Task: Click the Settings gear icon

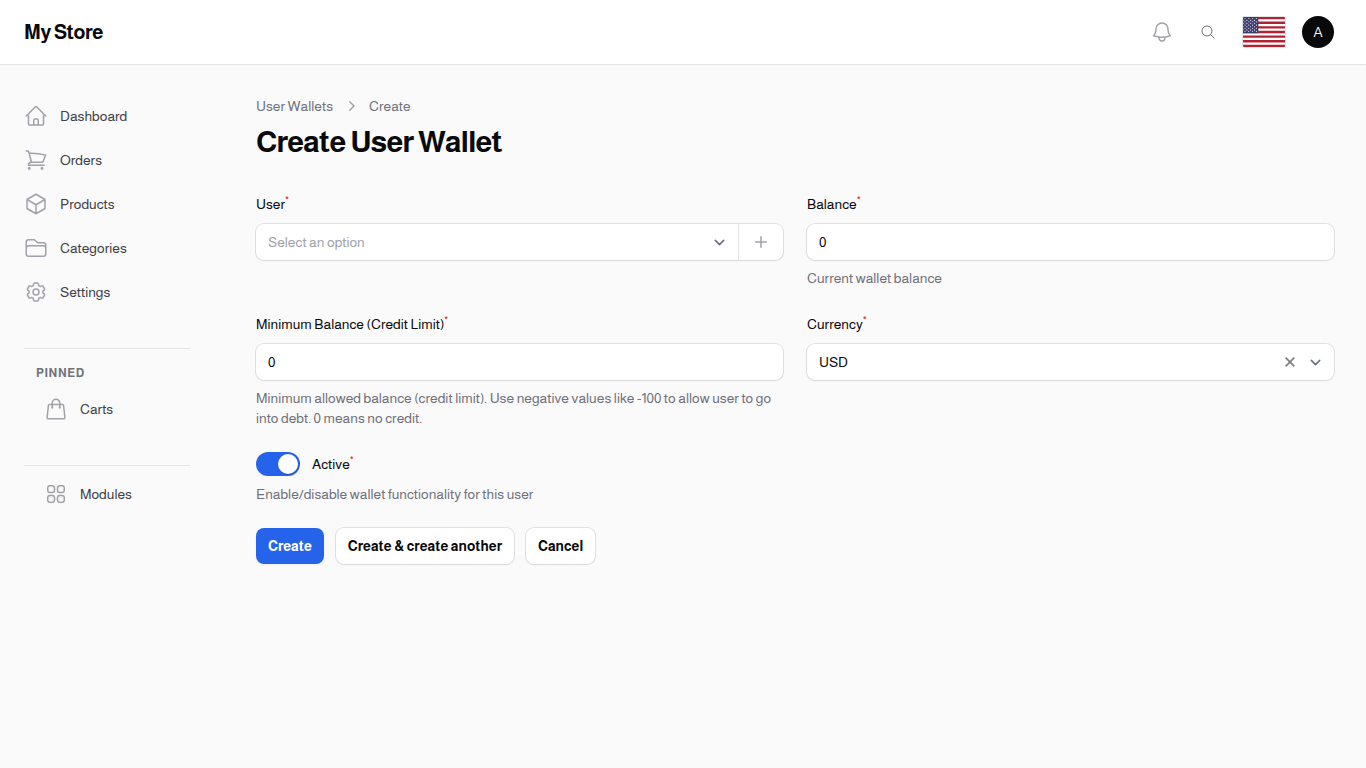Action: 36,292
